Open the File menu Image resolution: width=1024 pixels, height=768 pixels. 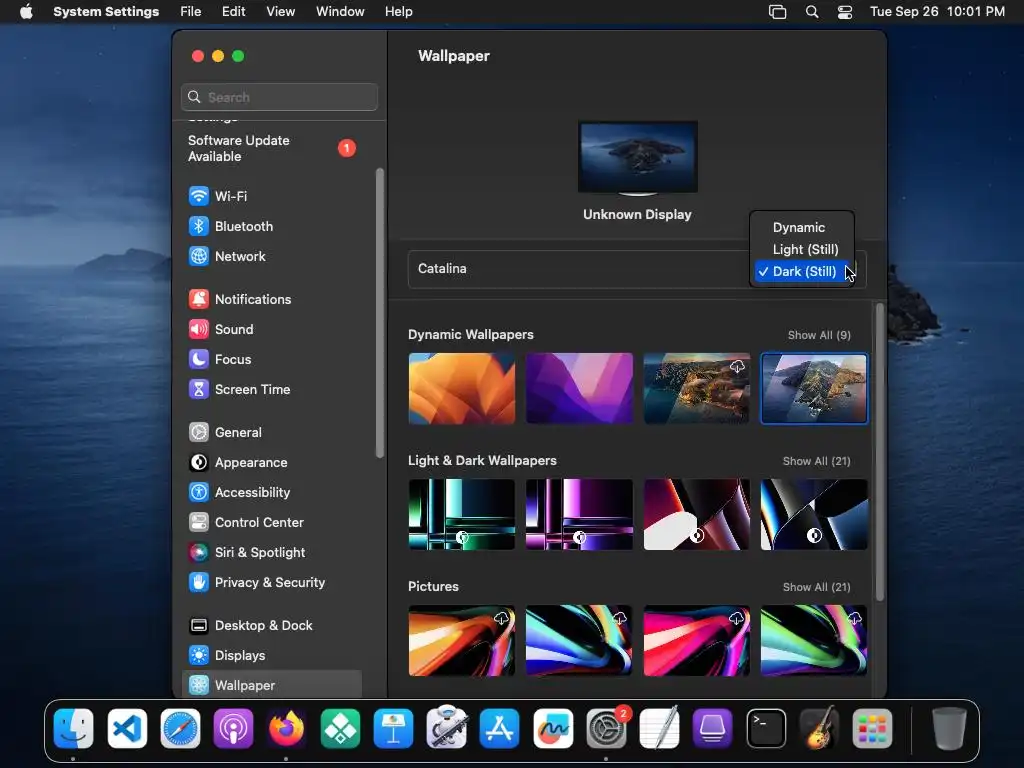[x=191, y=12]
